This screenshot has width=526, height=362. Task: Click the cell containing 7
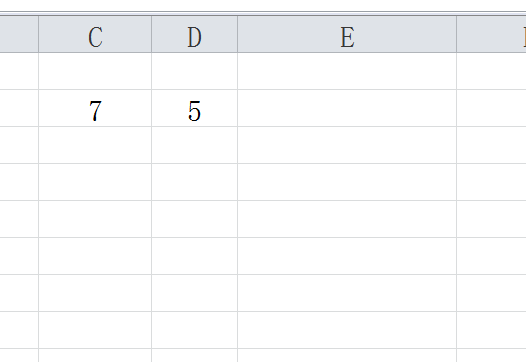click(95, 108)
